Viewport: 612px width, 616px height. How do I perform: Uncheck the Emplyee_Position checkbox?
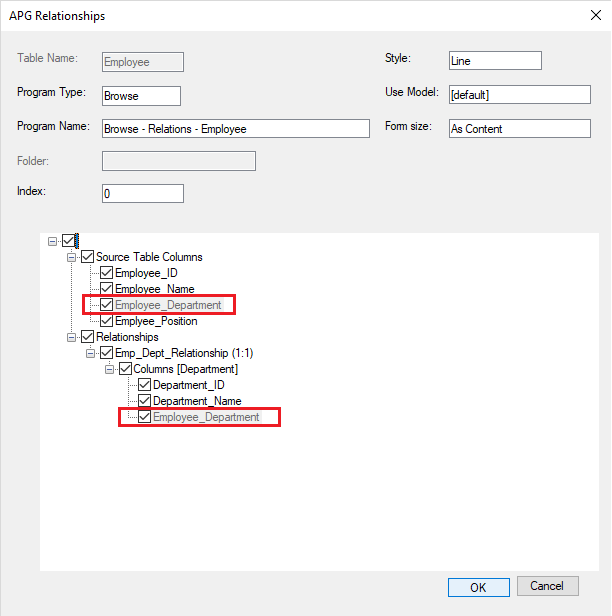tap(107, 321)
